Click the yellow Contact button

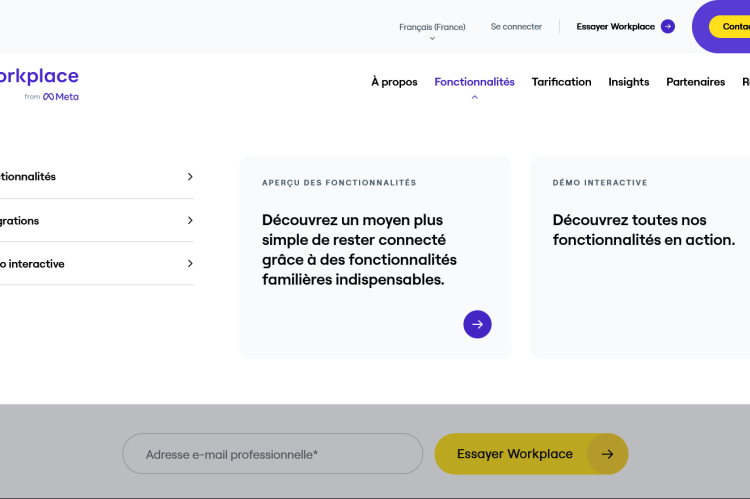[729, 27]
